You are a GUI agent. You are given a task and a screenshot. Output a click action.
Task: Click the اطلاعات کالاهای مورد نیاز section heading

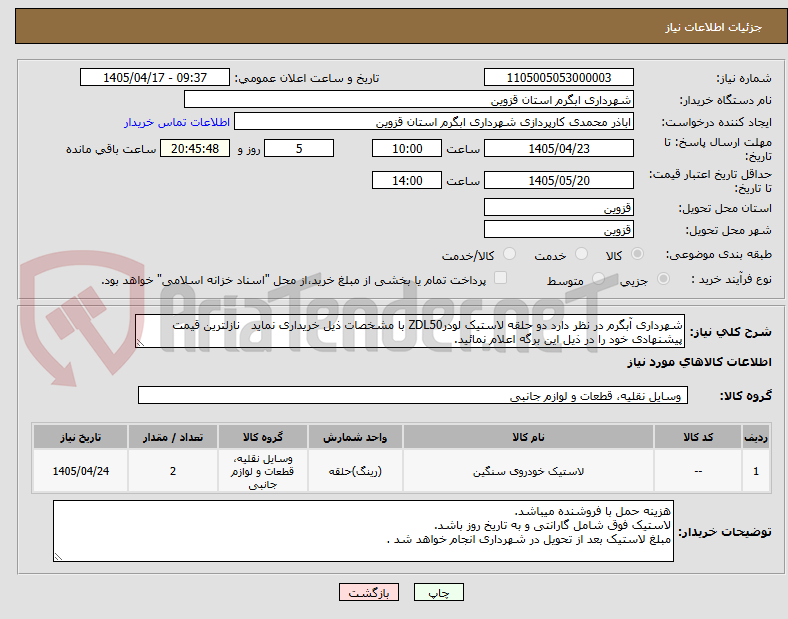[x=699, y=362]
